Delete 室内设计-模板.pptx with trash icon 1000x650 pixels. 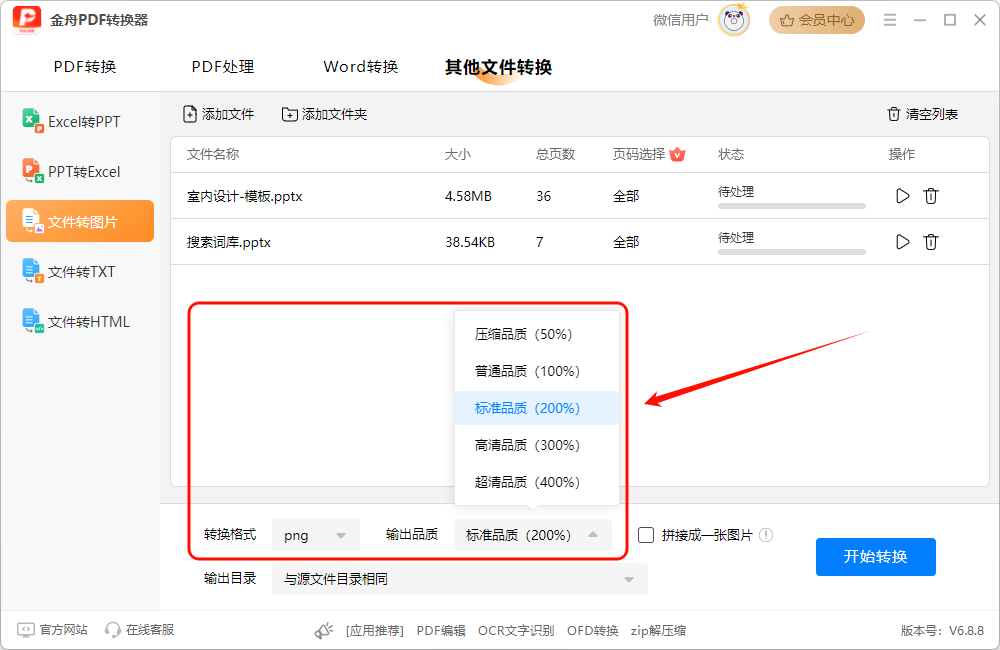point(930,196)
